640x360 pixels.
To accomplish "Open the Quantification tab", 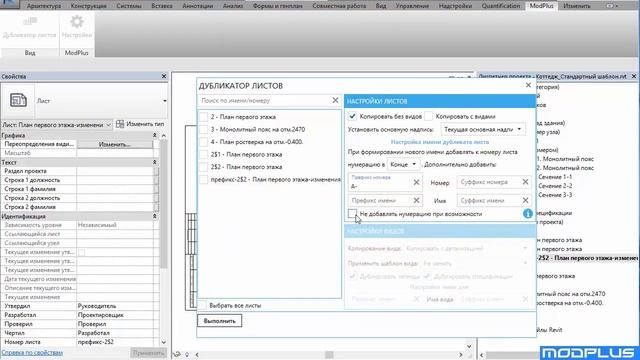I will [x=500, y=6].
